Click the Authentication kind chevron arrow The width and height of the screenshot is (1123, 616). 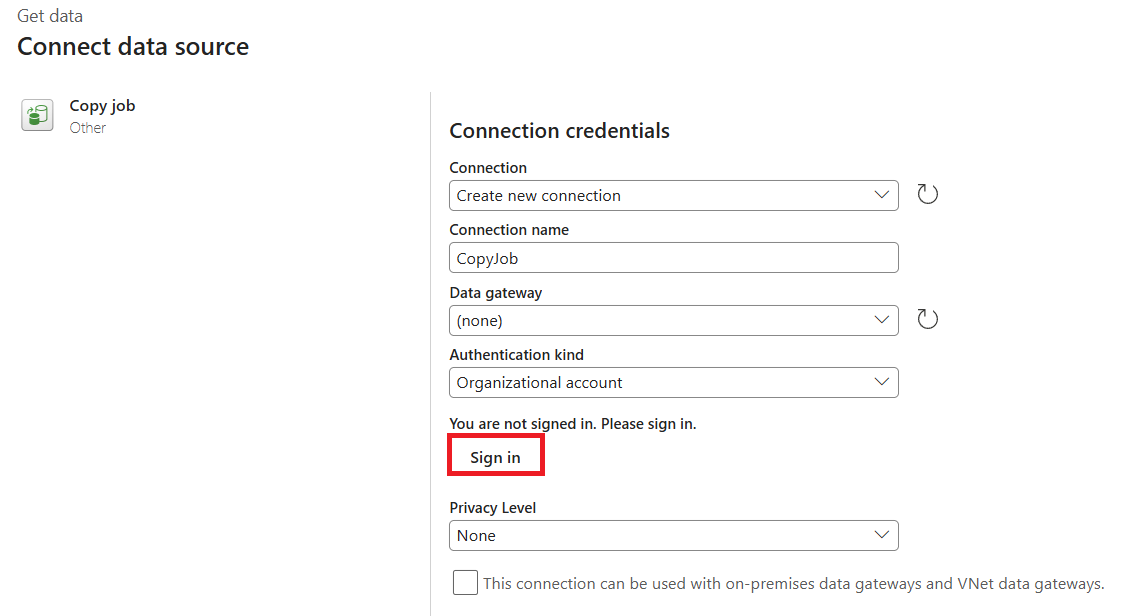click(x=881, y=382)
